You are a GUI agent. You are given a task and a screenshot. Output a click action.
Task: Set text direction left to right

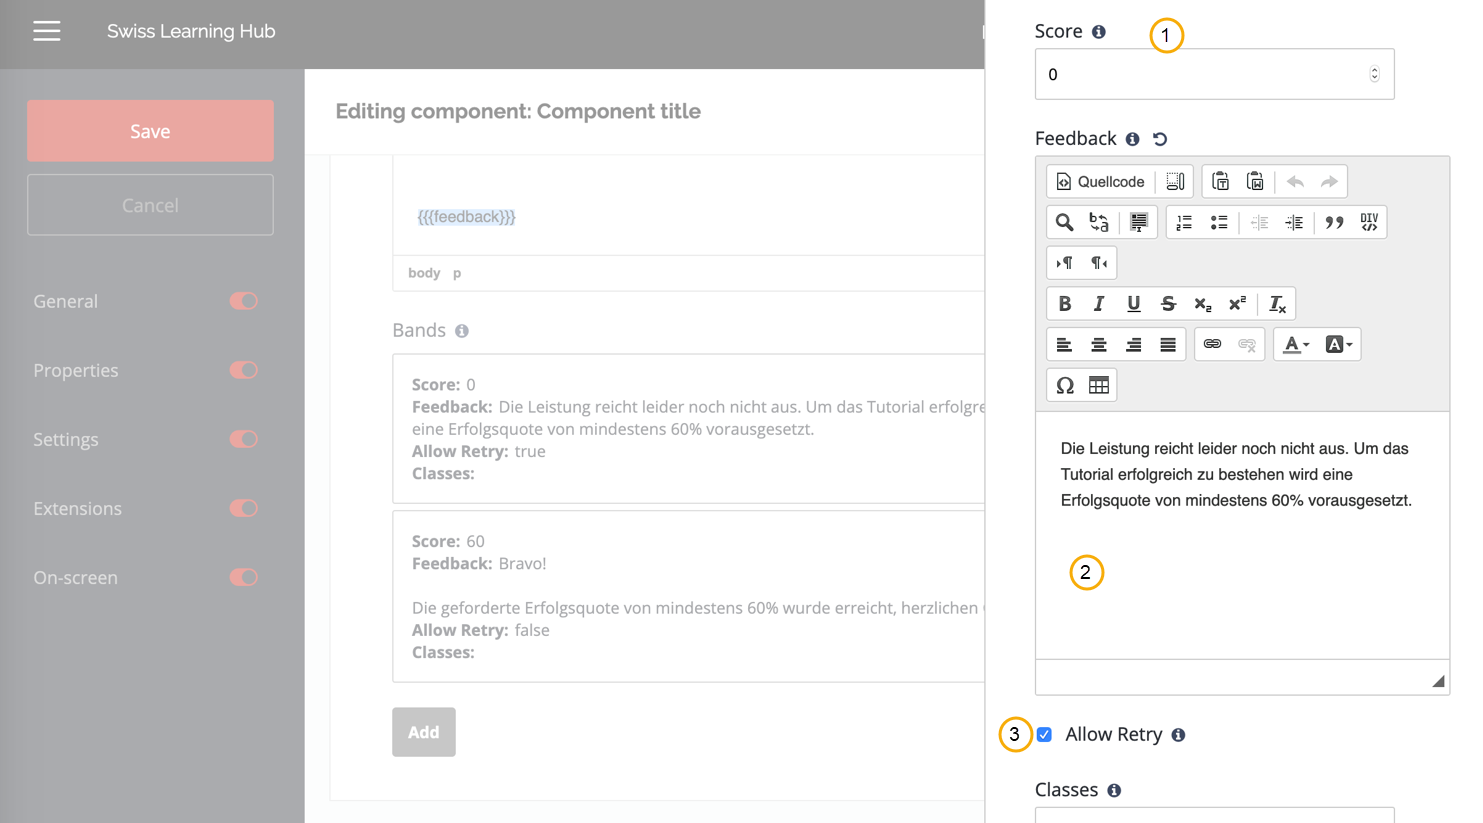point(1064,263)
